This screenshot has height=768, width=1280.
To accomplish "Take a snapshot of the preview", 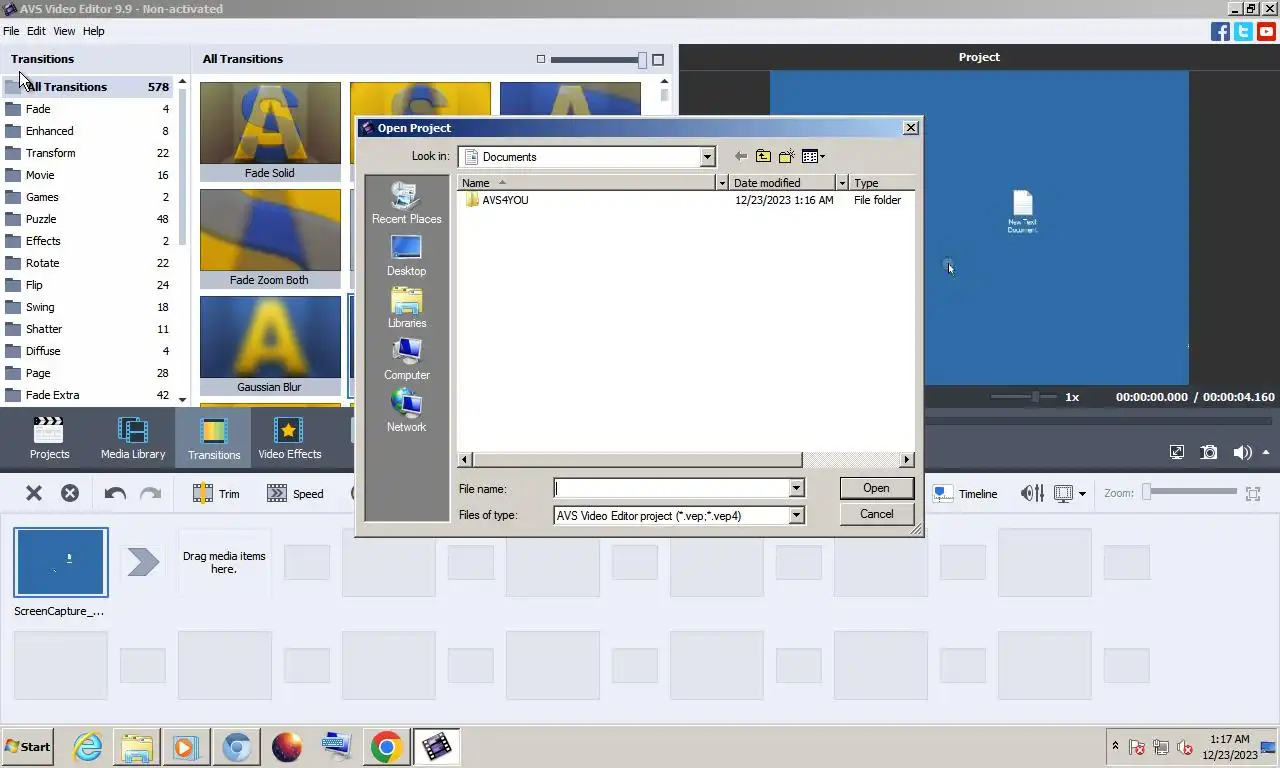I will (x=1209, y=452).
